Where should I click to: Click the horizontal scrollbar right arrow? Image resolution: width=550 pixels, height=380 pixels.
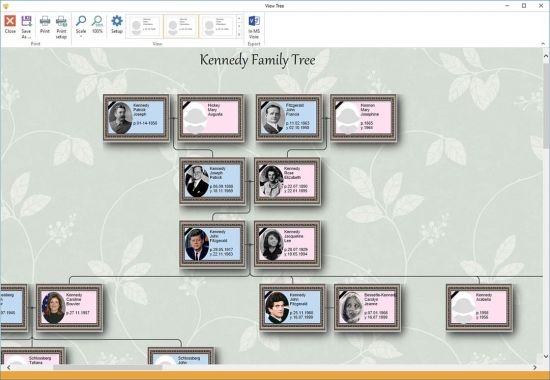535,367
